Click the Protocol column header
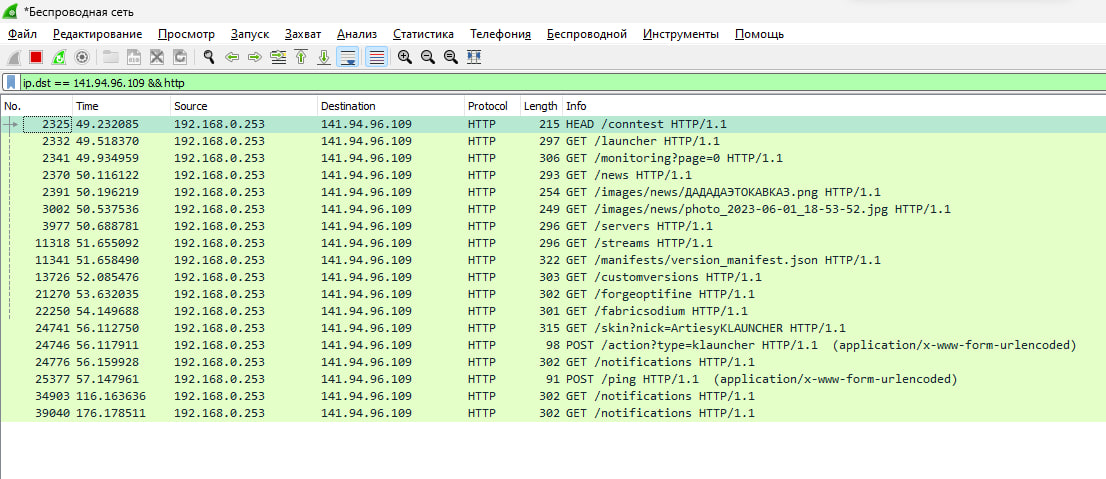 [490, 106]
